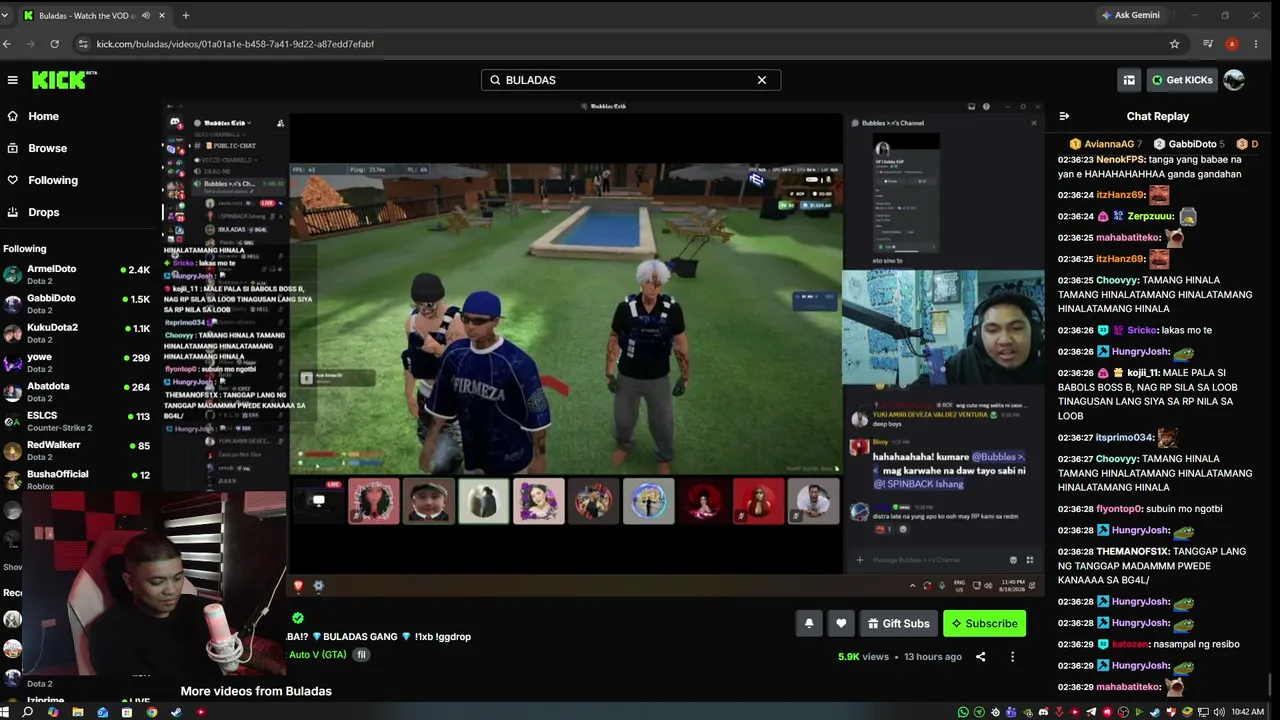The height and width of the screenshot is (720, 1280).
Task: Mute the Buladas tab via the audio icon
Action: (146, 15)
